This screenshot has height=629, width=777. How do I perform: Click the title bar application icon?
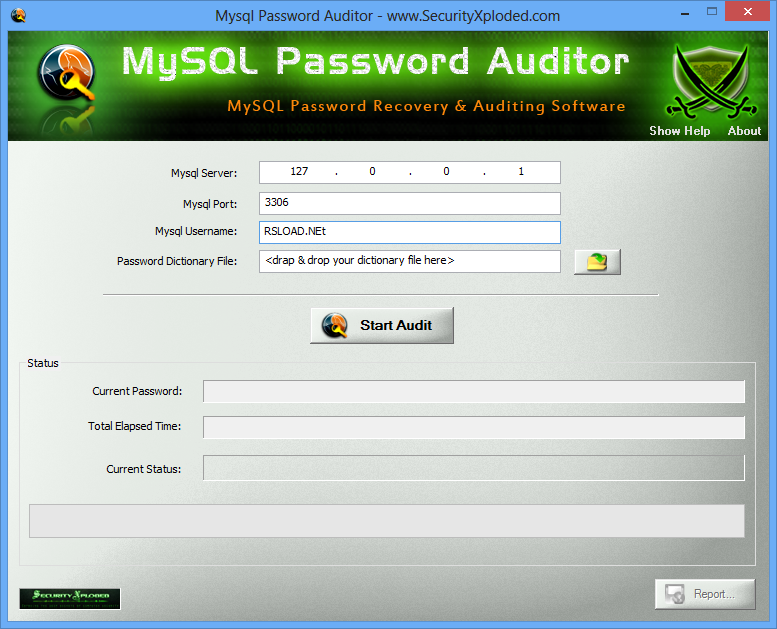(x=18, y=15)
